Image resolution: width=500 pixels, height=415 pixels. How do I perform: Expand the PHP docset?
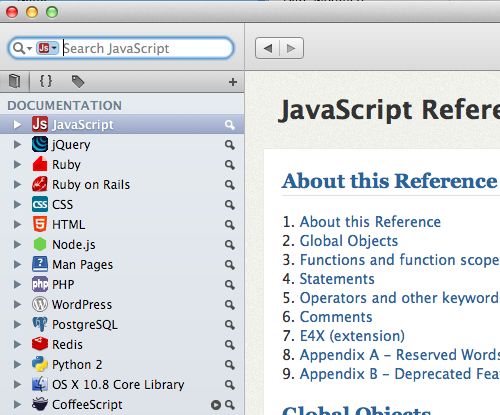click(x=17, y=285)
